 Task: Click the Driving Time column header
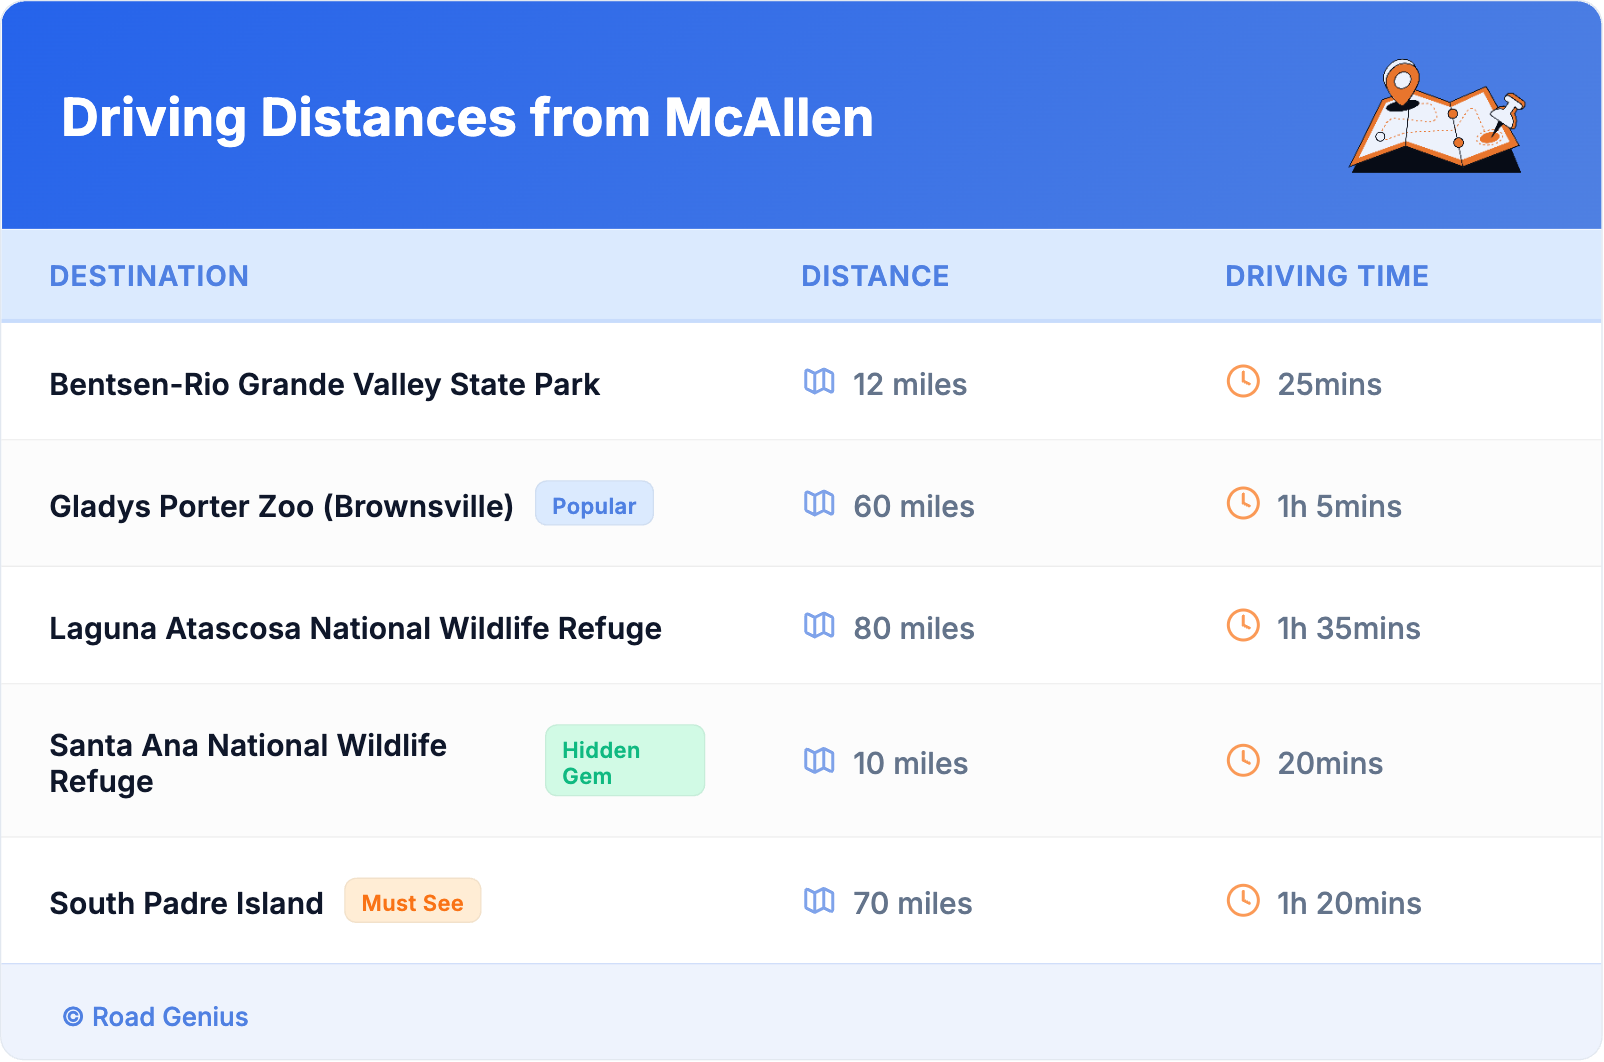(x=1327, y=276)
